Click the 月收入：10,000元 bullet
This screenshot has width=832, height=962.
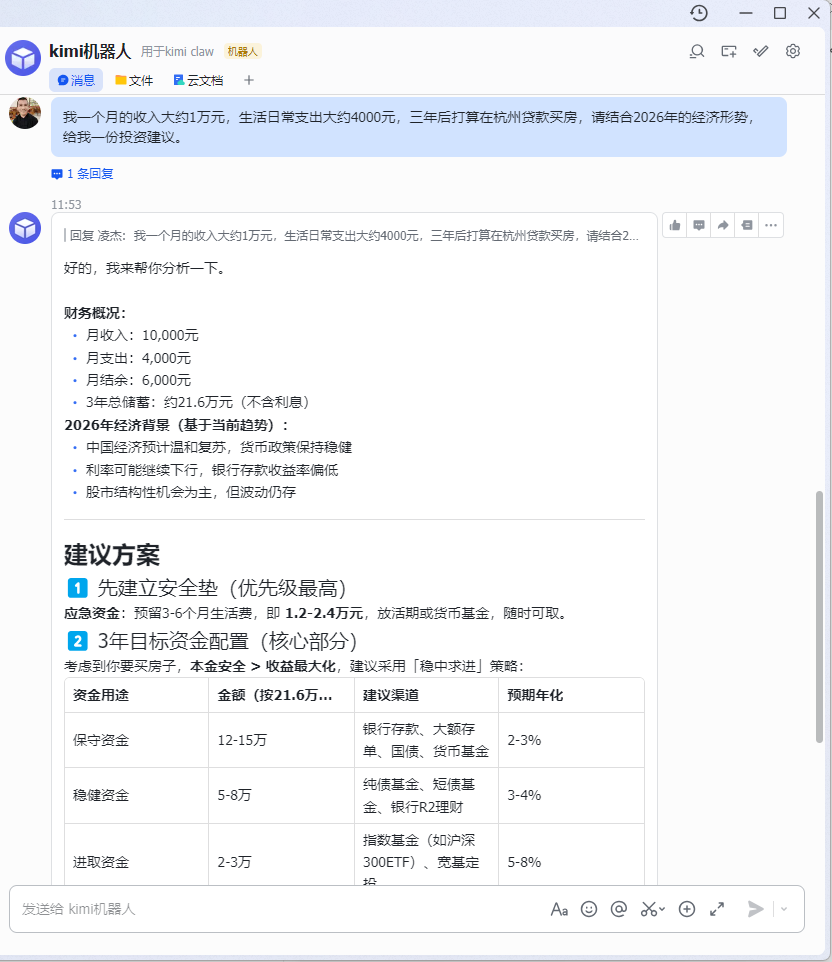coord(142,336)
